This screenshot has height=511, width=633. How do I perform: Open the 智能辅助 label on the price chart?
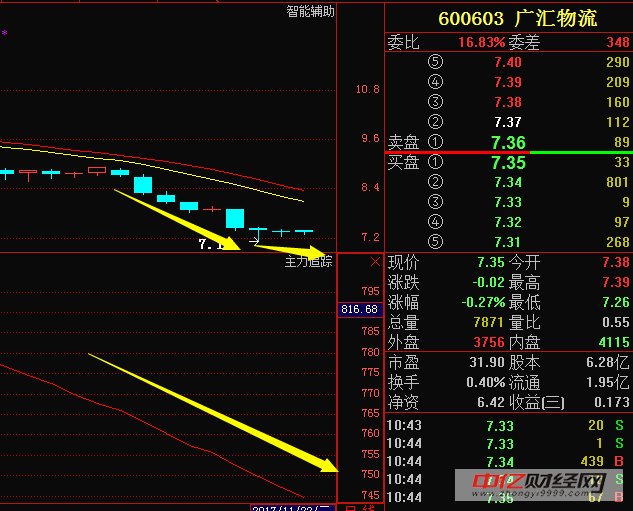310,11
